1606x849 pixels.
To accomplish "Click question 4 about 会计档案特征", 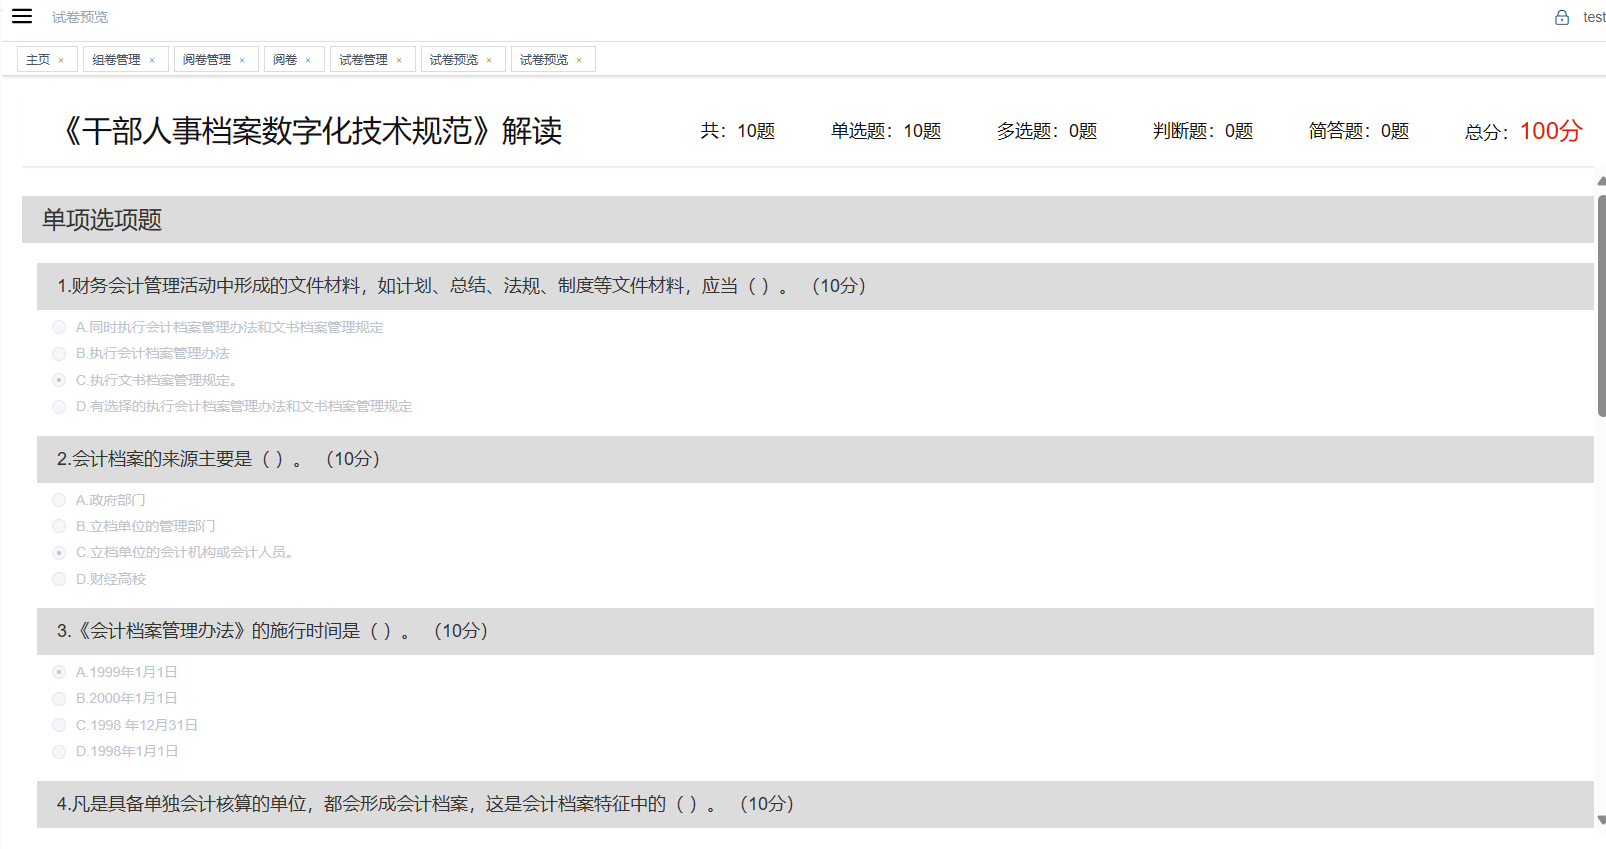I will pos(815,804).
